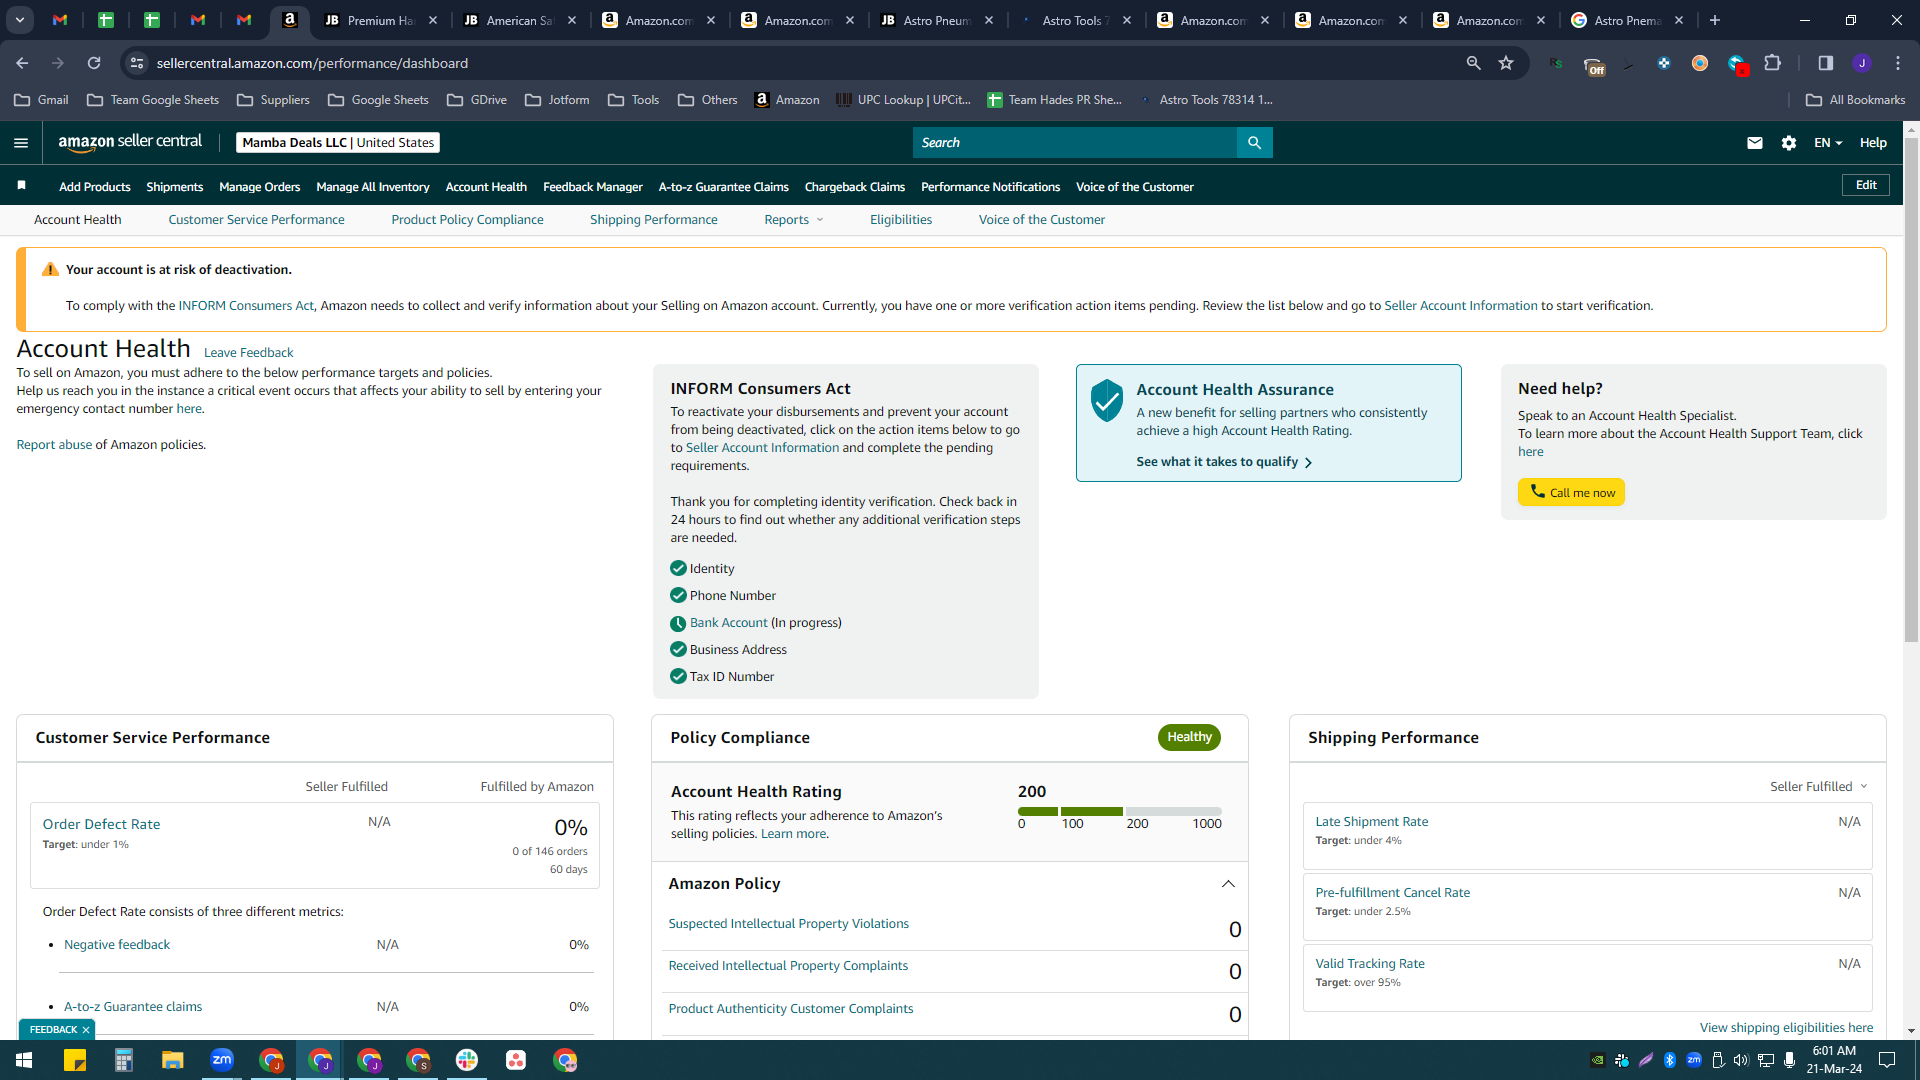This screenshot has height=1080, width=1920.
Task: Open File Explorer from the taskbar
Action: [173, 1060]
